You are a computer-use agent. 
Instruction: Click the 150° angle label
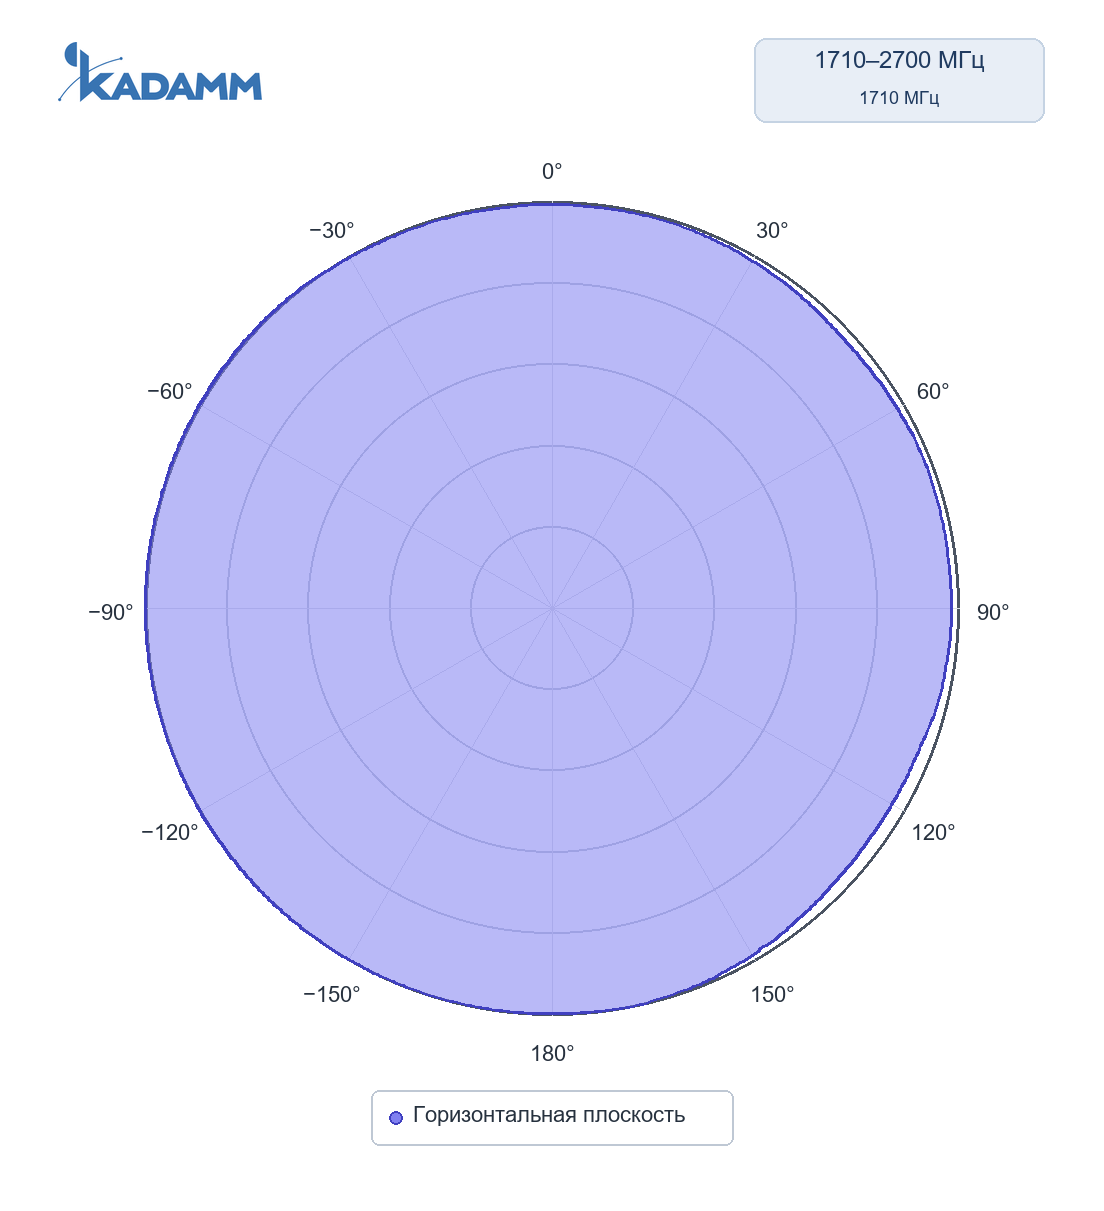tap(772, 994)
